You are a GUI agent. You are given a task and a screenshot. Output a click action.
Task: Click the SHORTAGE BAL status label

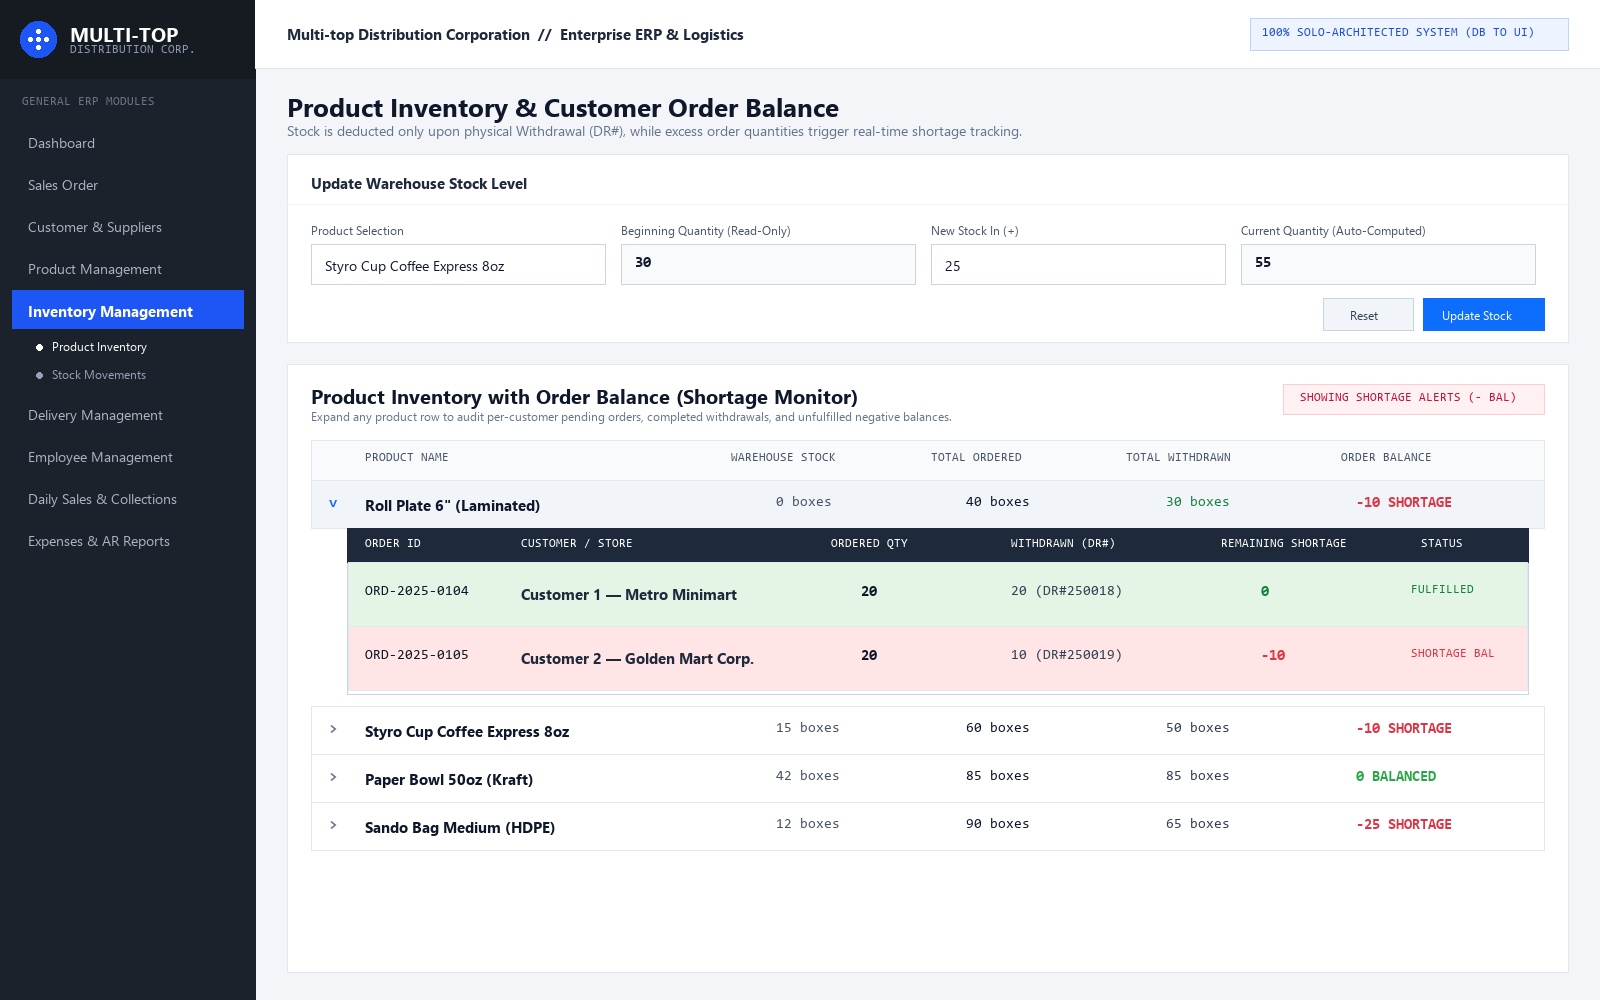pos(1452,654)
